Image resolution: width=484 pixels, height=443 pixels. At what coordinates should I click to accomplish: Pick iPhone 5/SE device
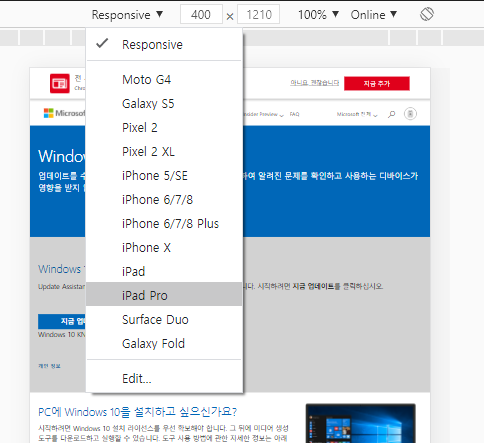(x=164, y=176)
